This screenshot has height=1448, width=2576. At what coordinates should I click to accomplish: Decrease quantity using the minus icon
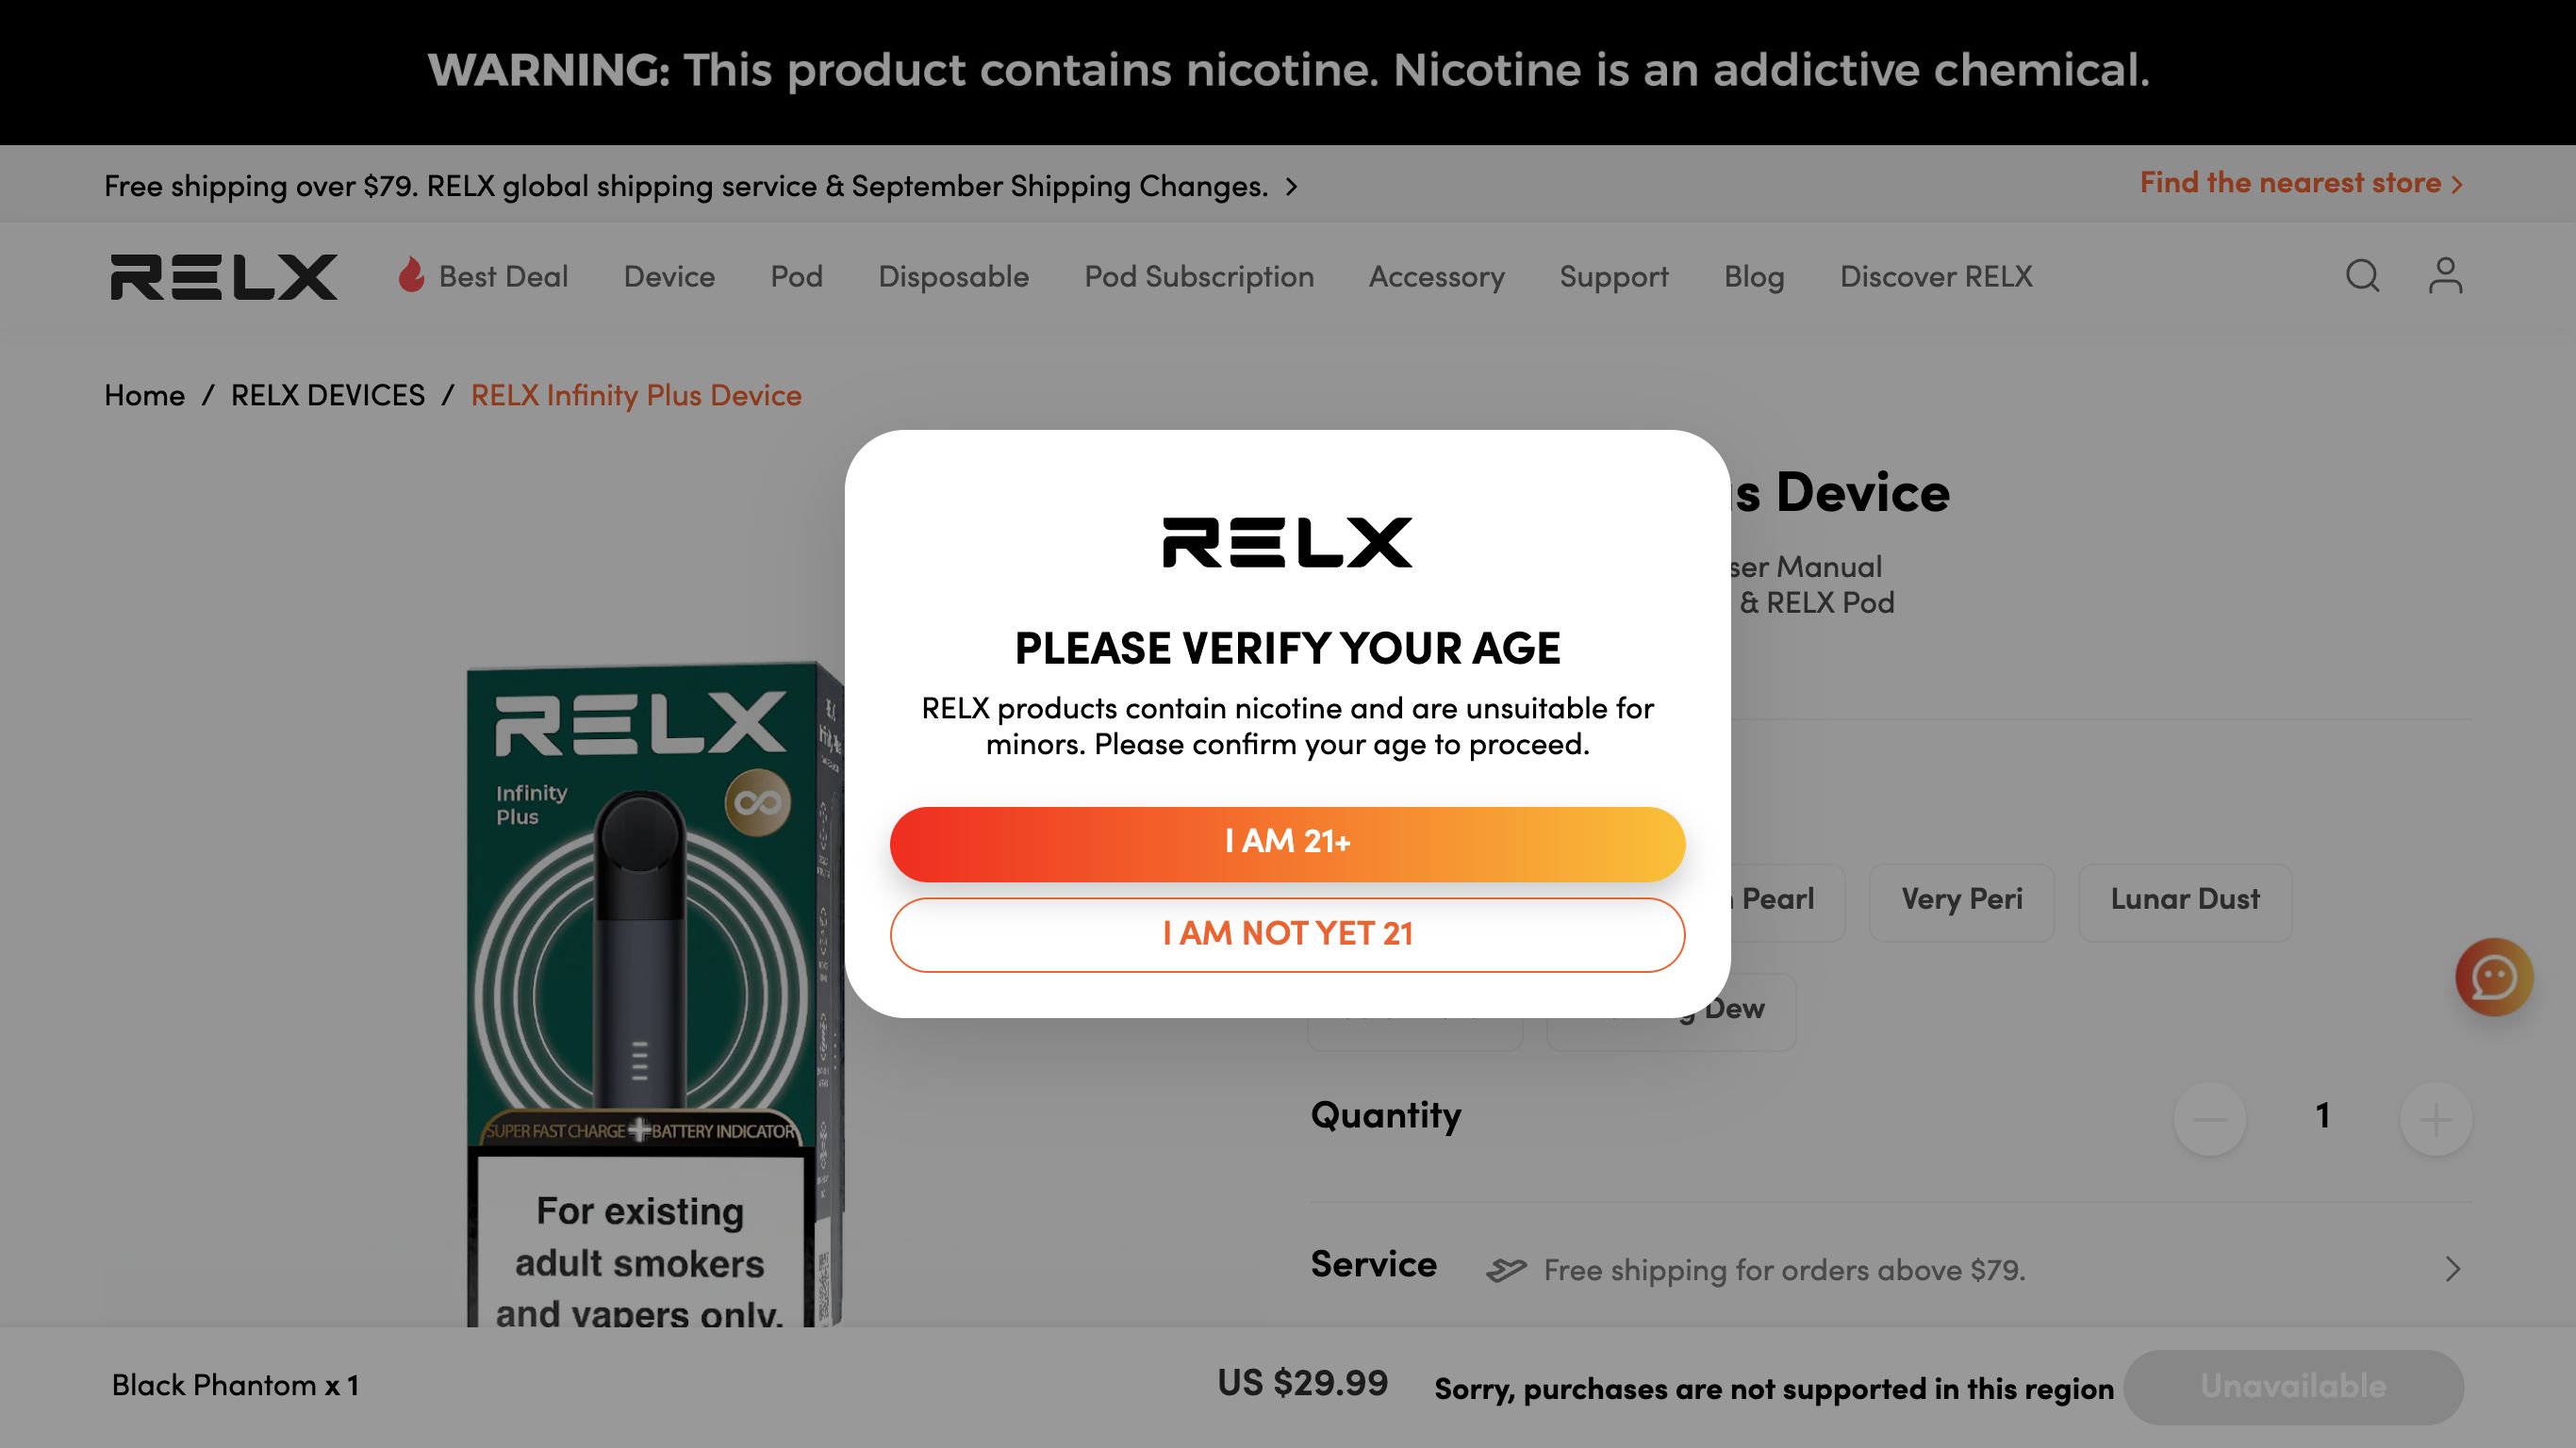pos(2209,1118)
